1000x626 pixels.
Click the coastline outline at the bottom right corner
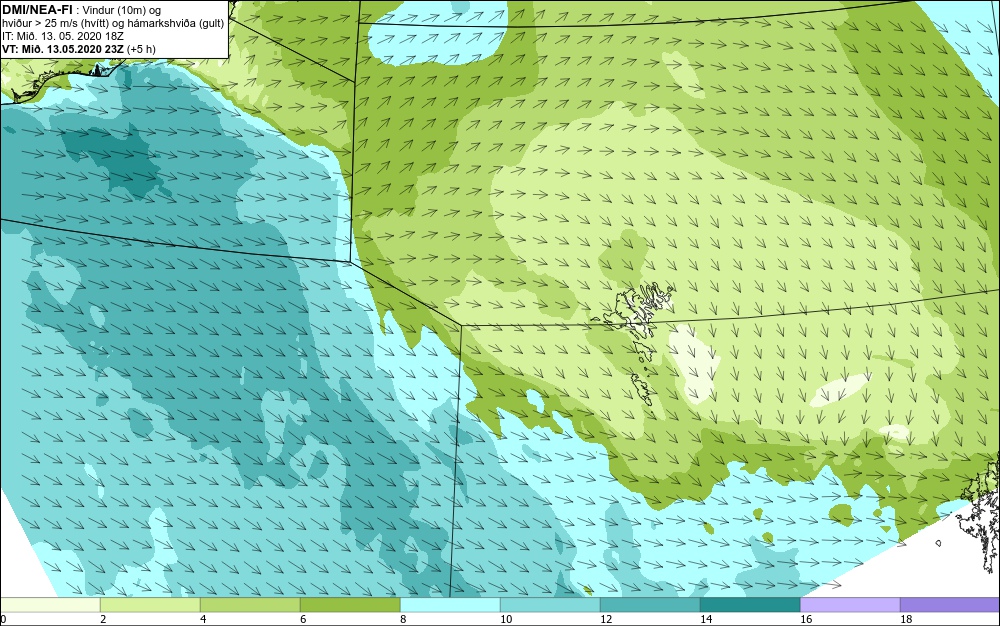pos(979,513)
